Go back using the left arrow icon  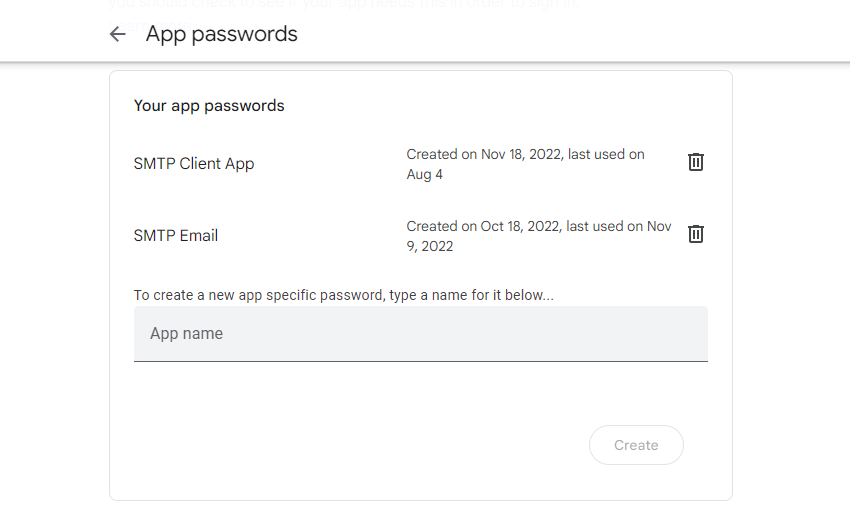point(118,34)
